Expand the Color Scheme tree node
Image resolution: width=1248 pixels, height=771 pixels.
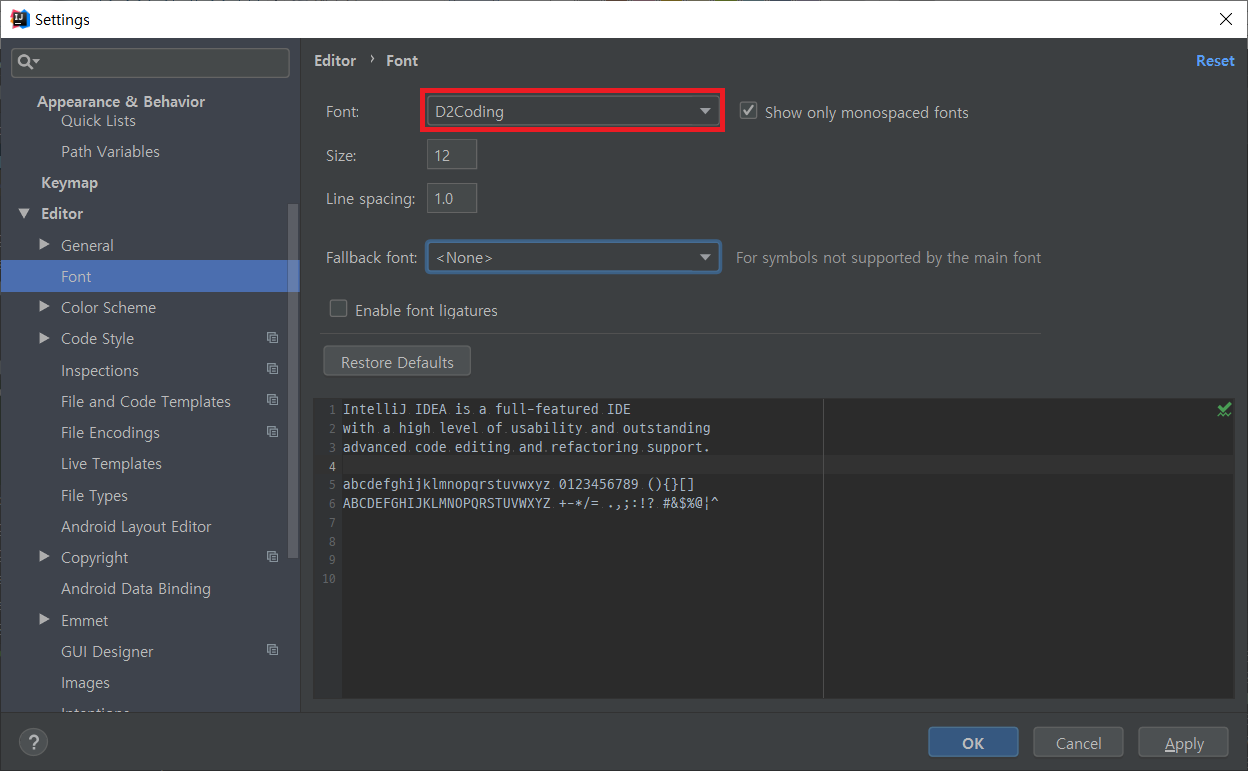click(x=44, y=306)
